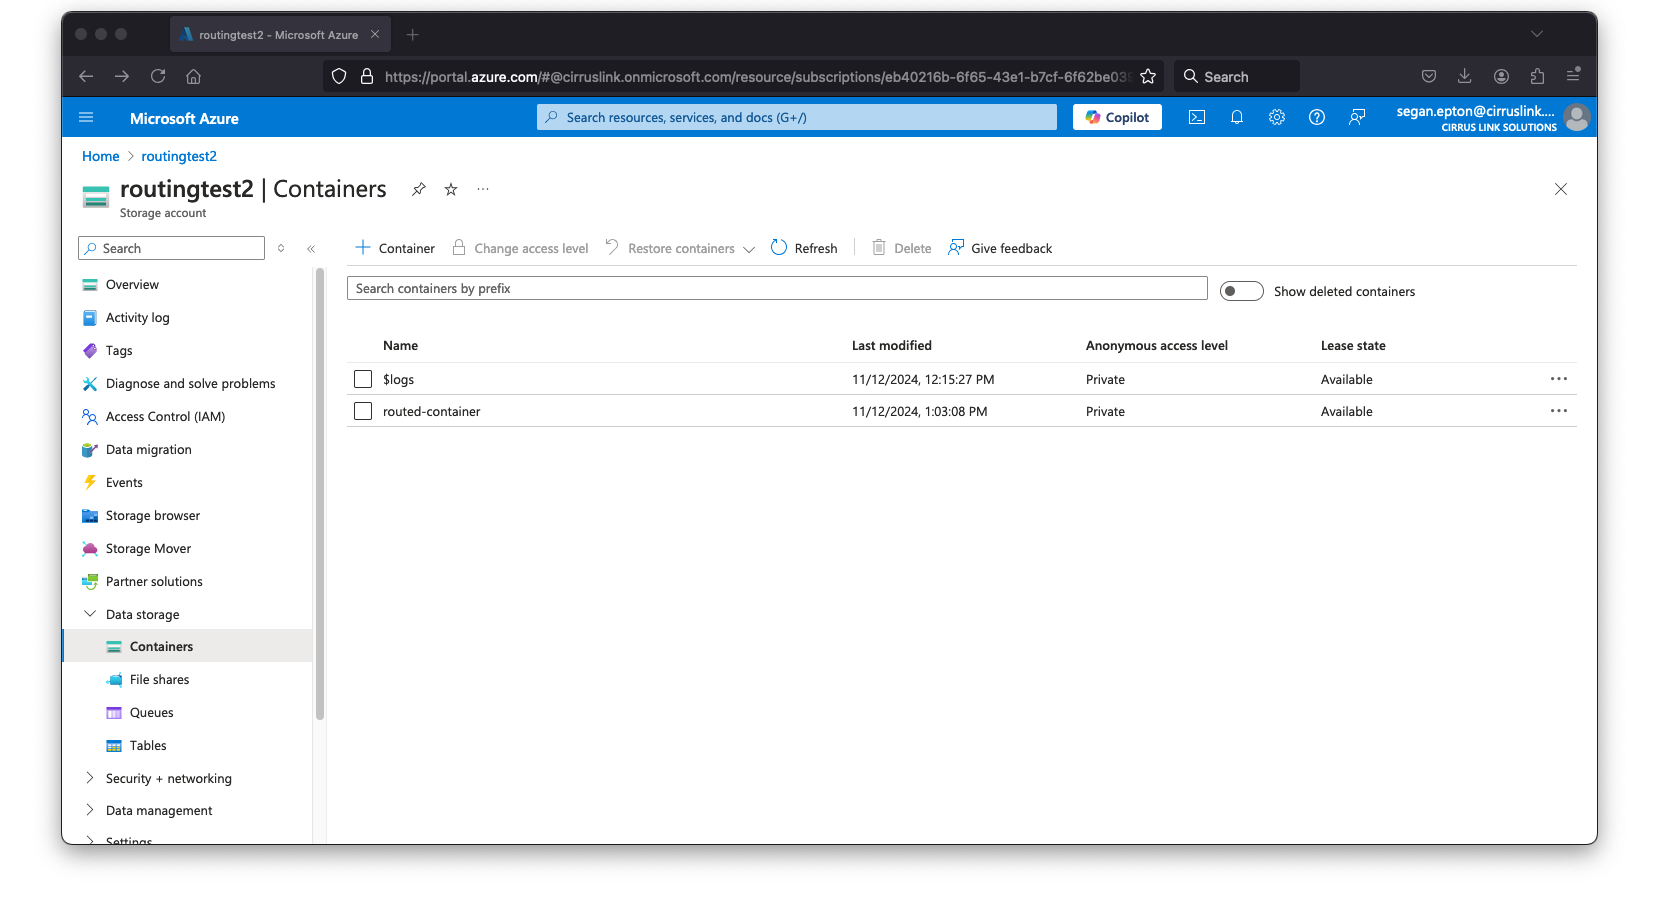Collapse the Data storage section

[x=90, y=614]
